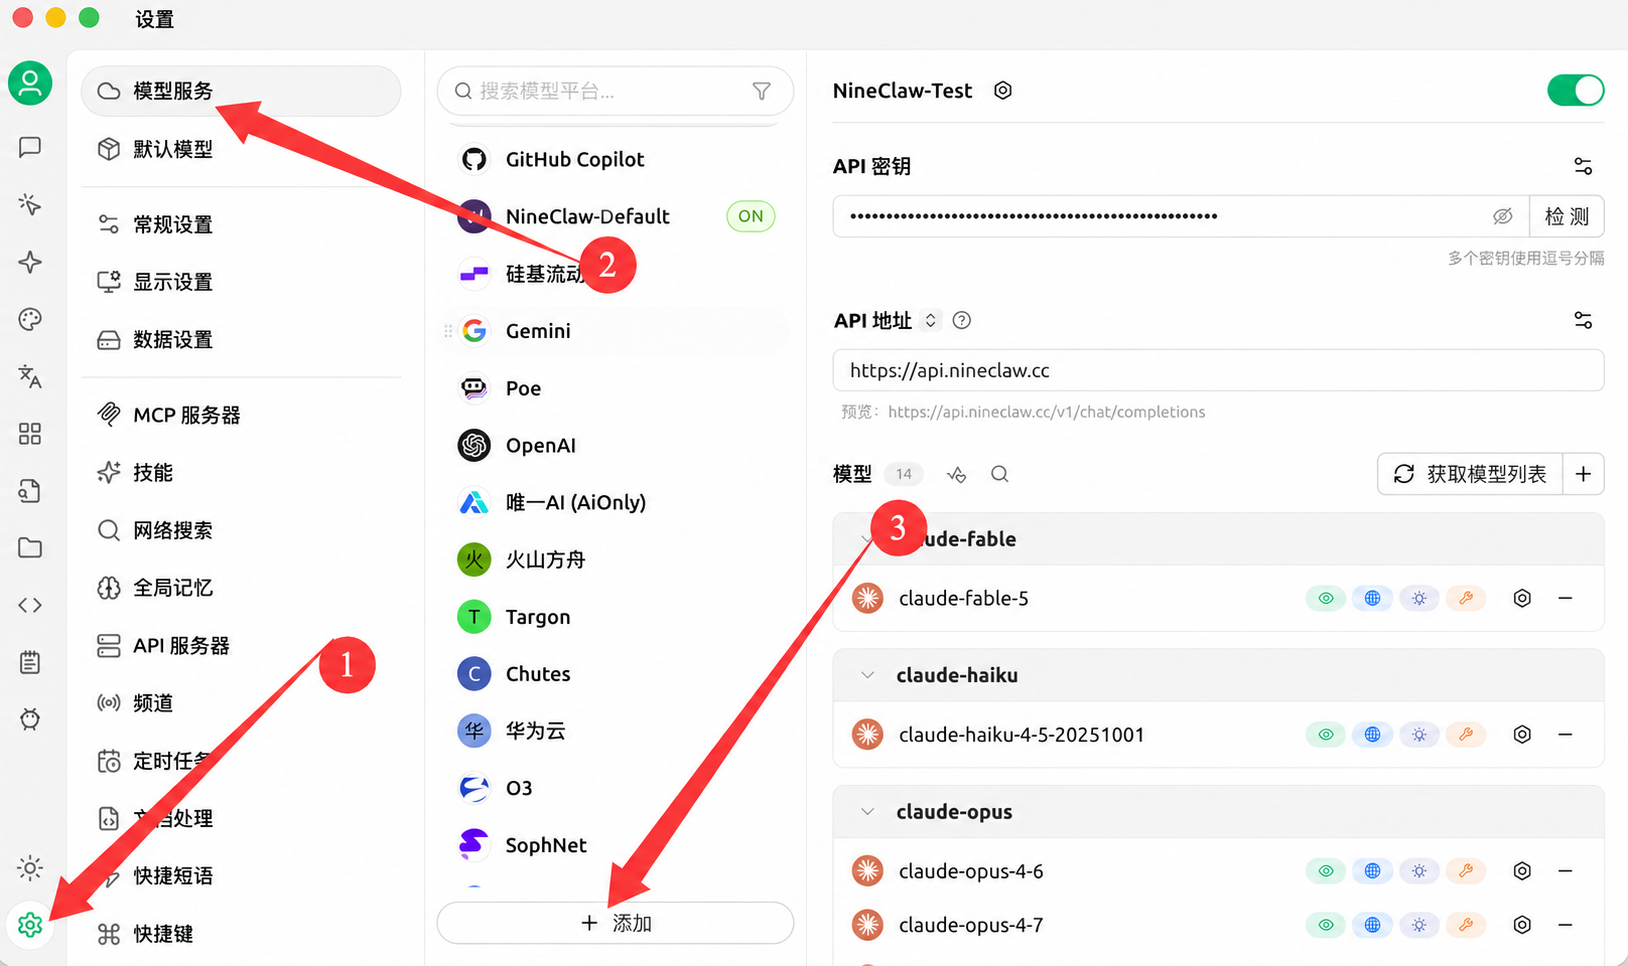
Task: Toggle NineClaw-Test provider enabled switch
Action: (x=1575, y=90)
